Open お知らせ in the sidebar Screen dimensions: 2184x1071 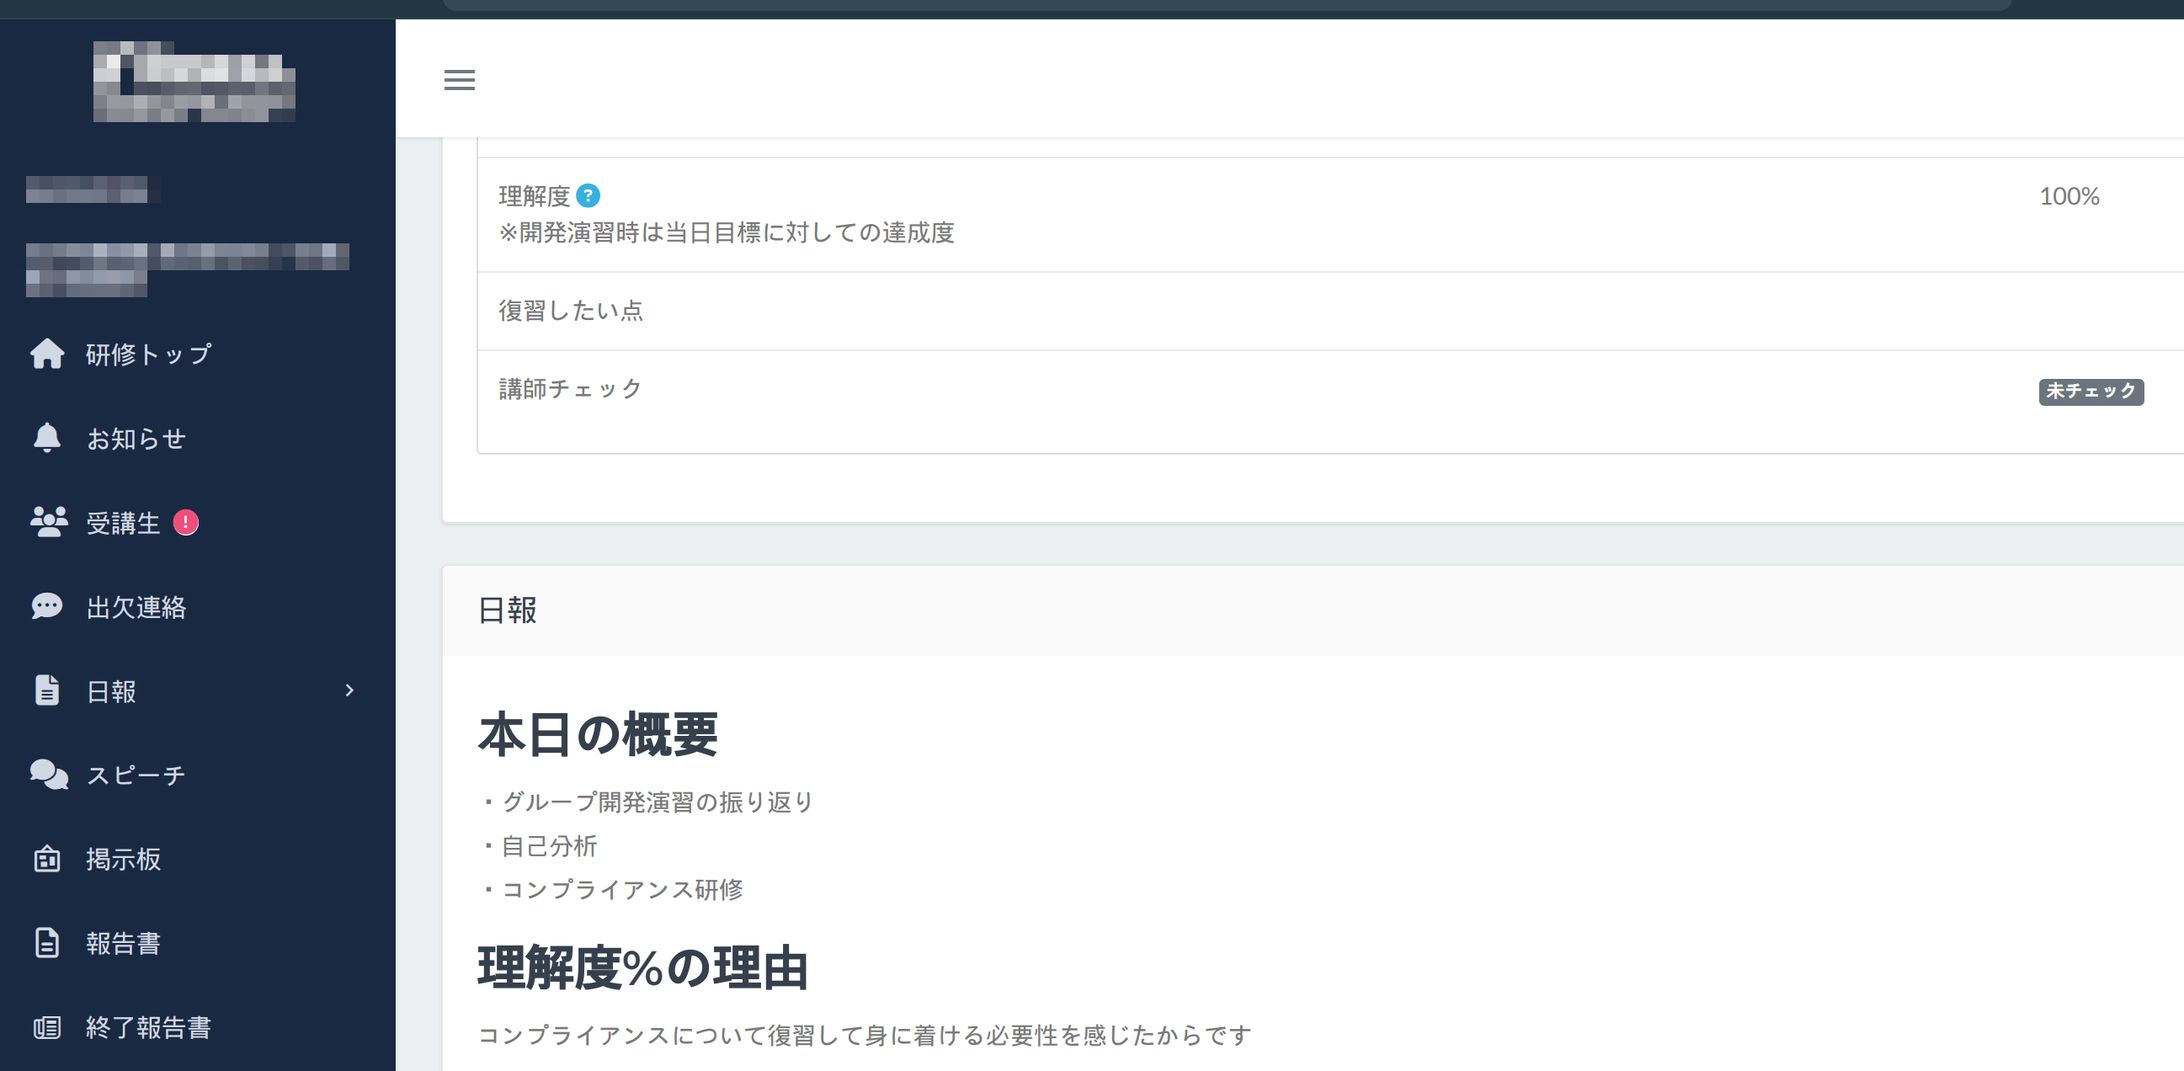click(x=136, y=438)
